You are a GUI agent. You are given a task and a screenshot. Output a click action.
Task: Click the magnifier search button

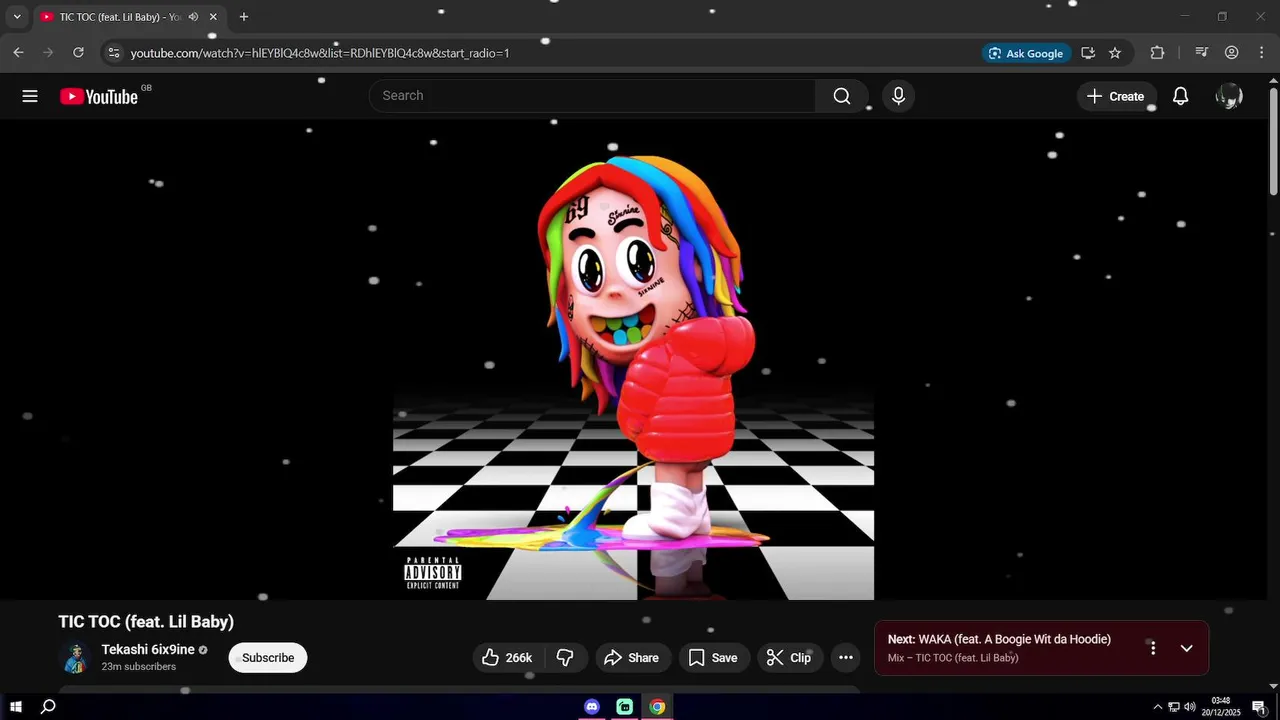pos(842,96)
